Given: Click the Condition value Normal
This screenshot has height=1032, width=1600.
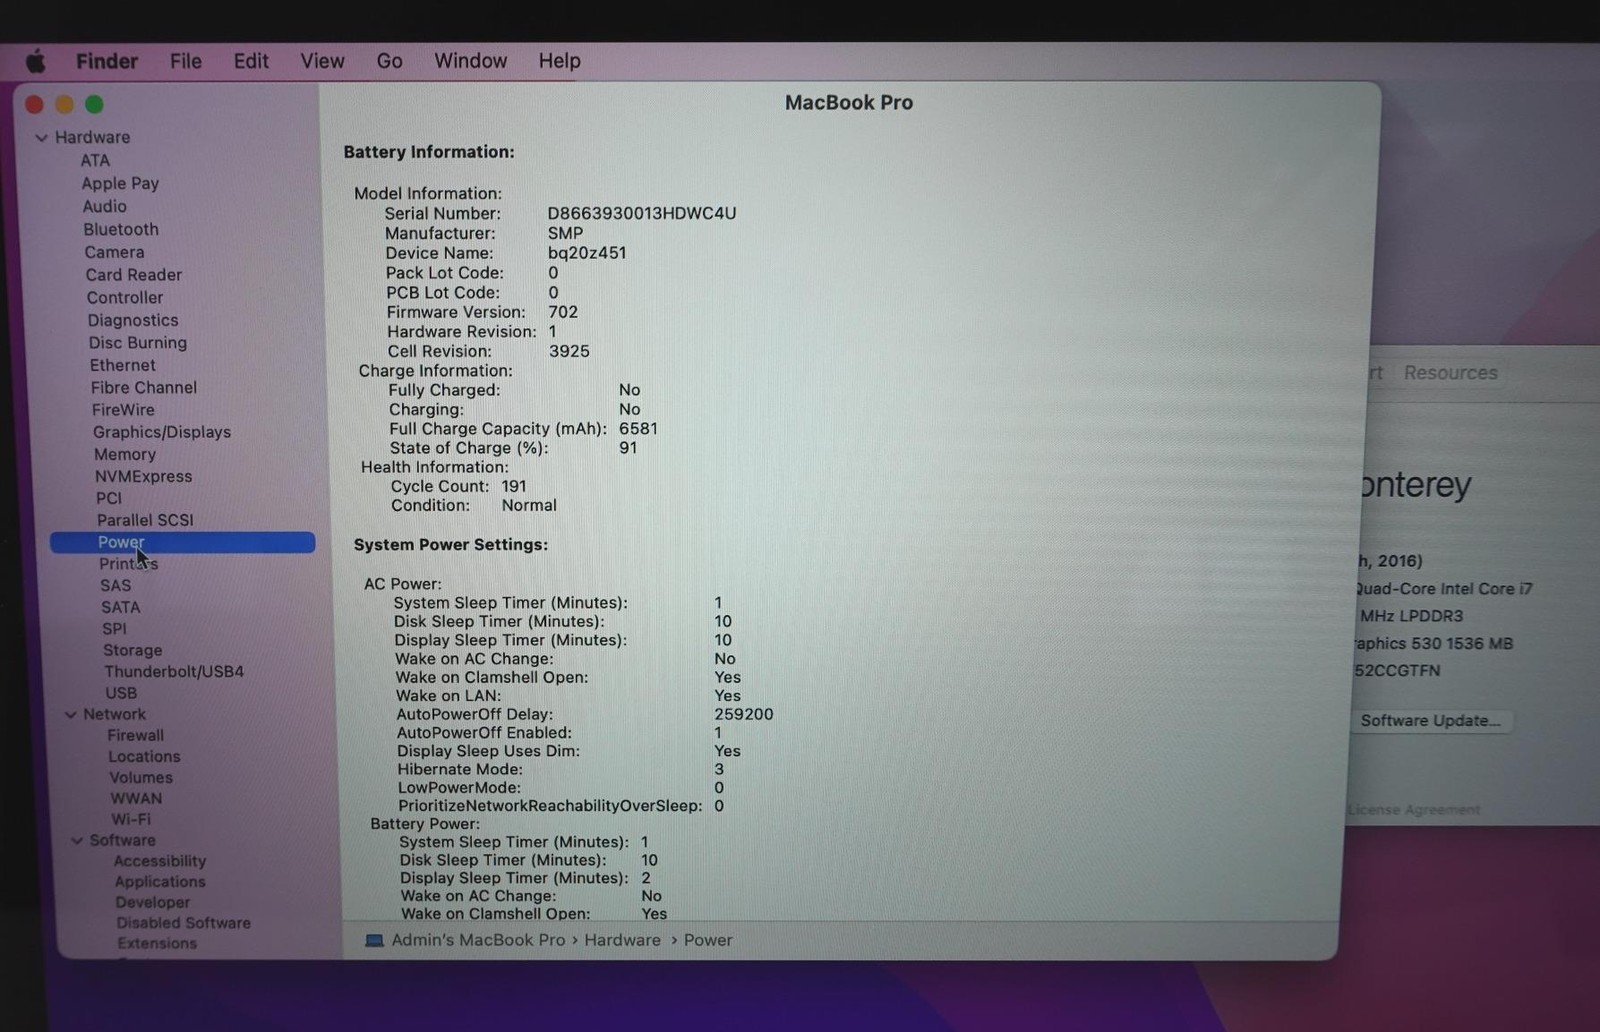Looking at the screenshot, I should 529,506.
